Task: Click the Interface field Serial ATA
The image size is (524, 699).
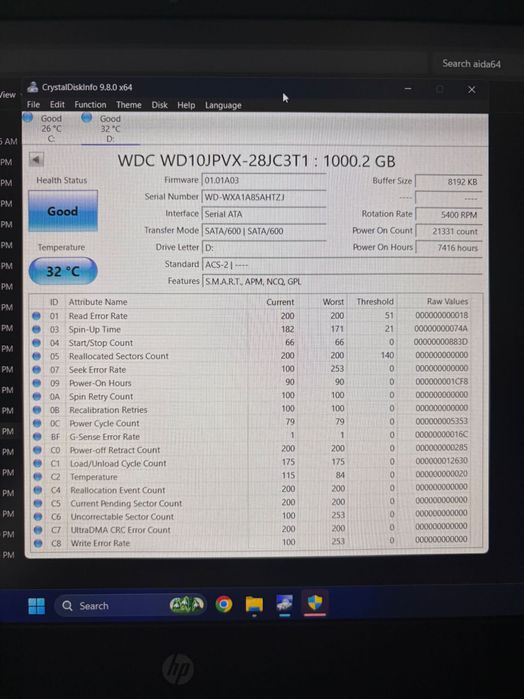Action: (264, 214)
